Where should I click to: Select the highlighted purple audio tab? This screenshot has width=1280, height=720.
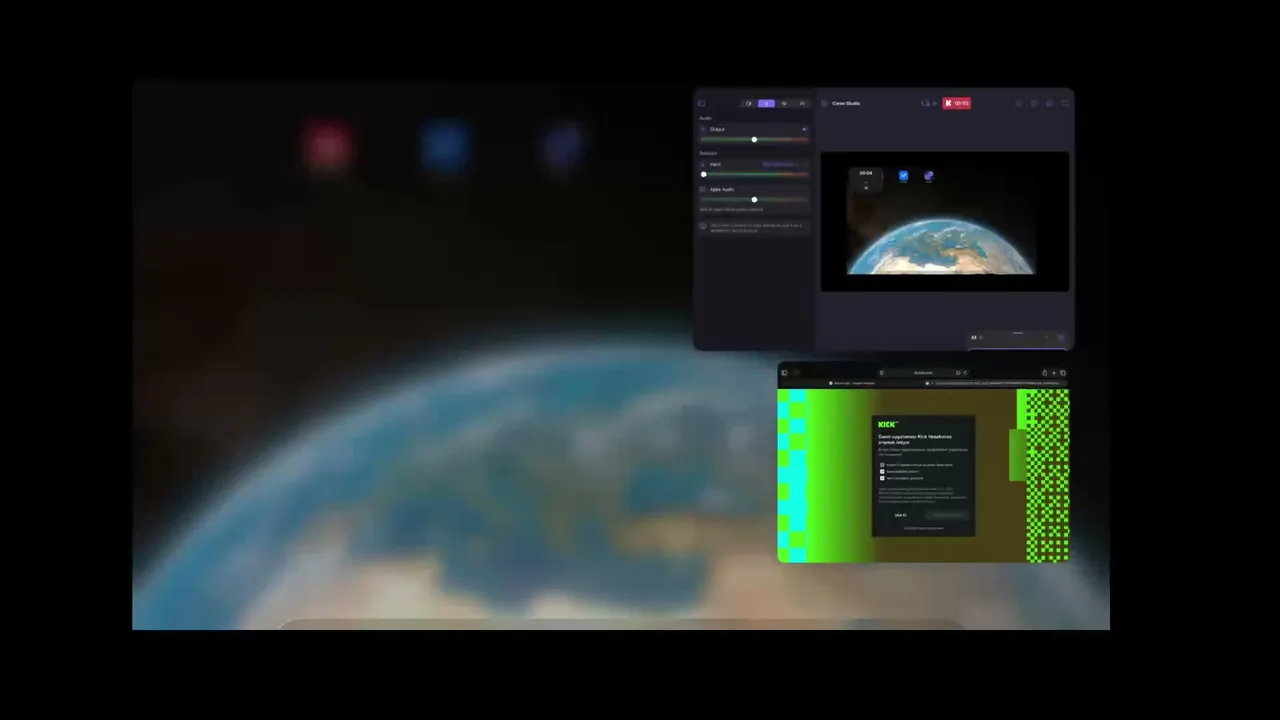click(766, 103)
